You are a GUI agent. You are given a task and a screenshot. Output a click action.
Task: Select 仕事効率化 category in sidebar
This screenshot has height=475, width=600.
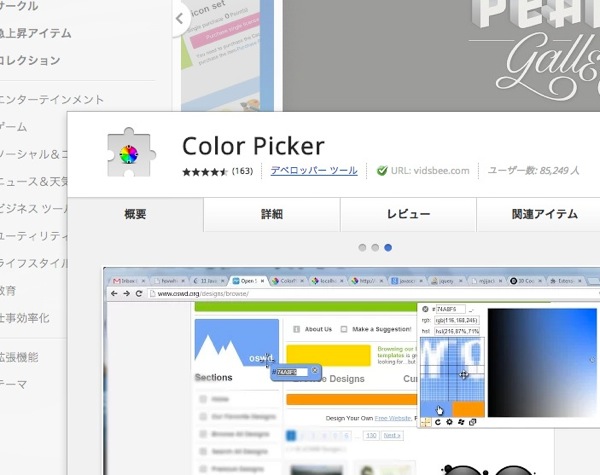coord(24,318)
